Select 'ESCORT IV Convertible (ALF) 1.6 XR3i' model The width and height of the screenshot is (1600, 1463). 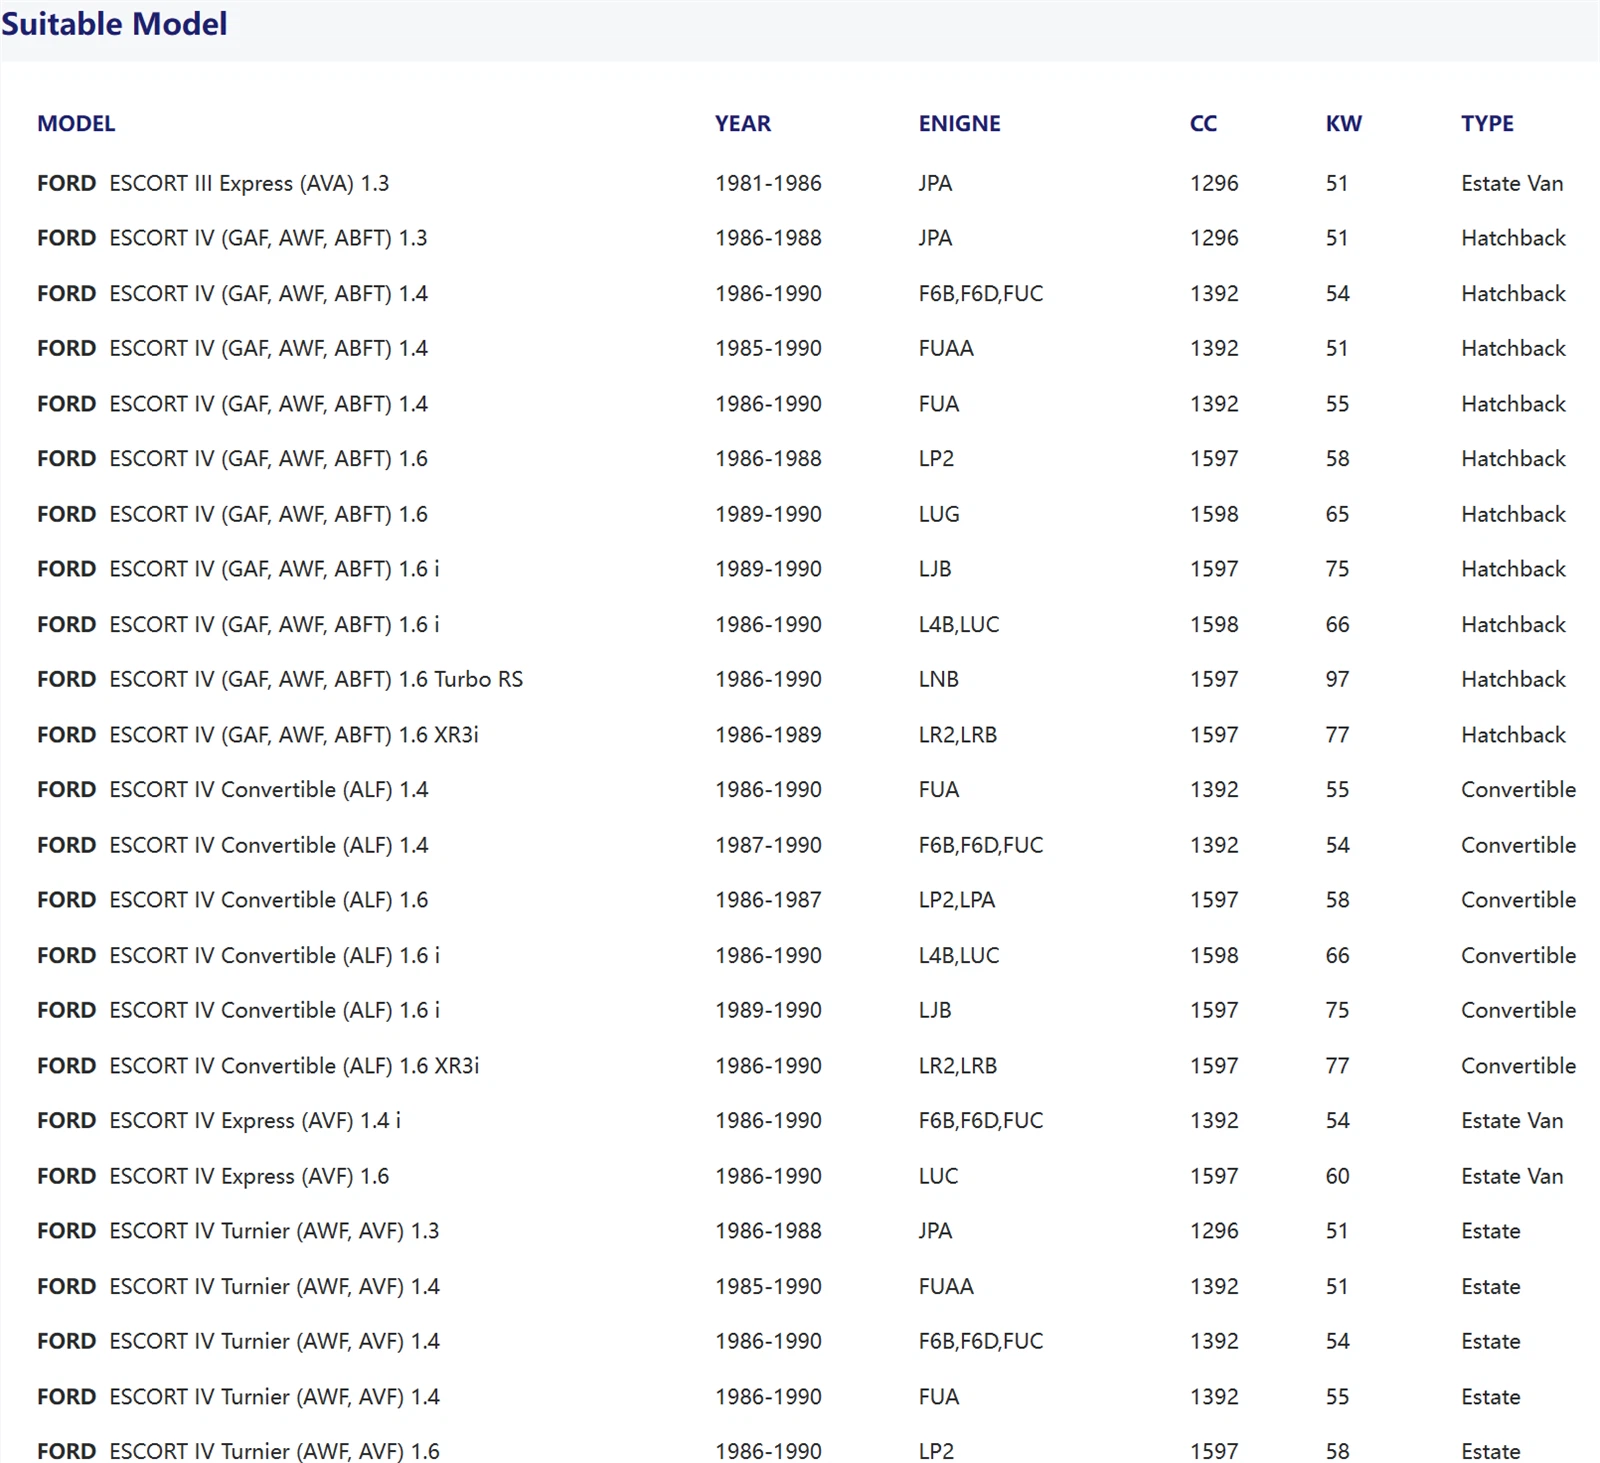click(x=294, y=1066)
